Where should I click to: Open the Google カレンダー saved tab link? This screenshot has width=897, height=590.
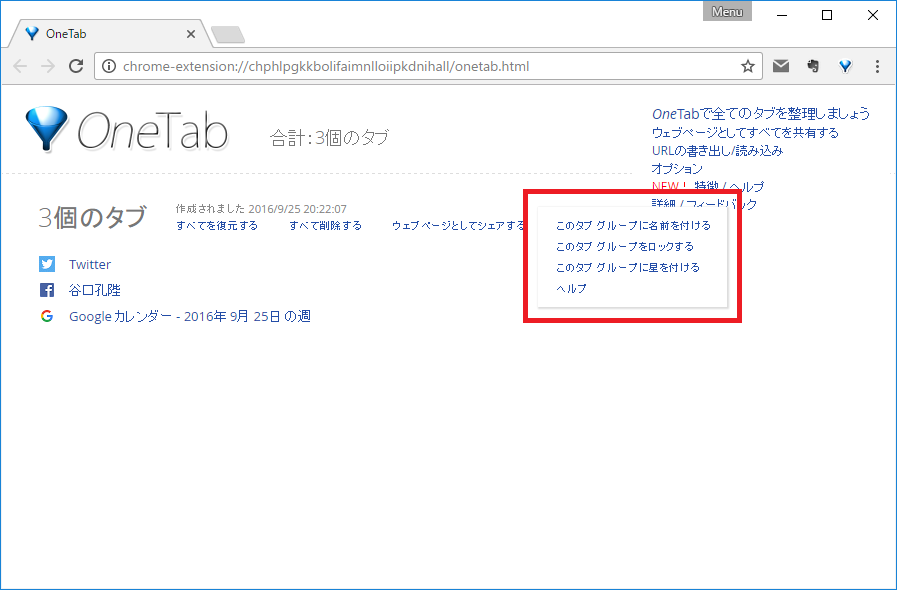190,316
